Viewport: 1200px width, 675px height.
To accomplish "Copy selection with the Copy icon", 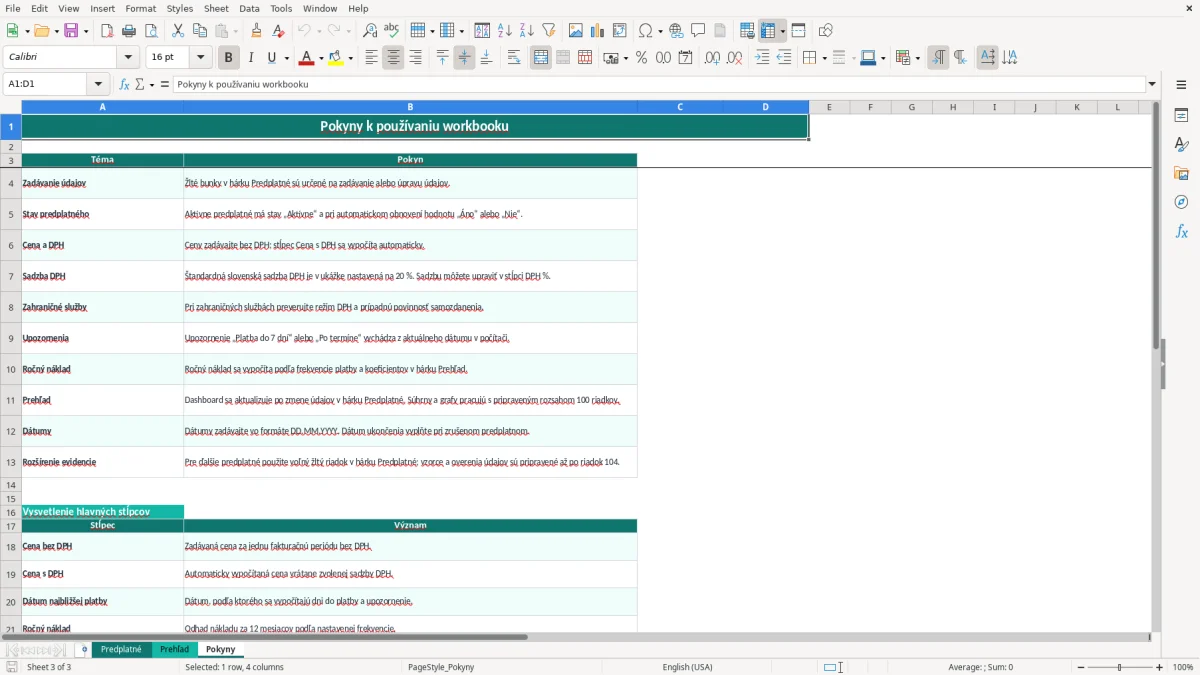I will tap(200, 31).
